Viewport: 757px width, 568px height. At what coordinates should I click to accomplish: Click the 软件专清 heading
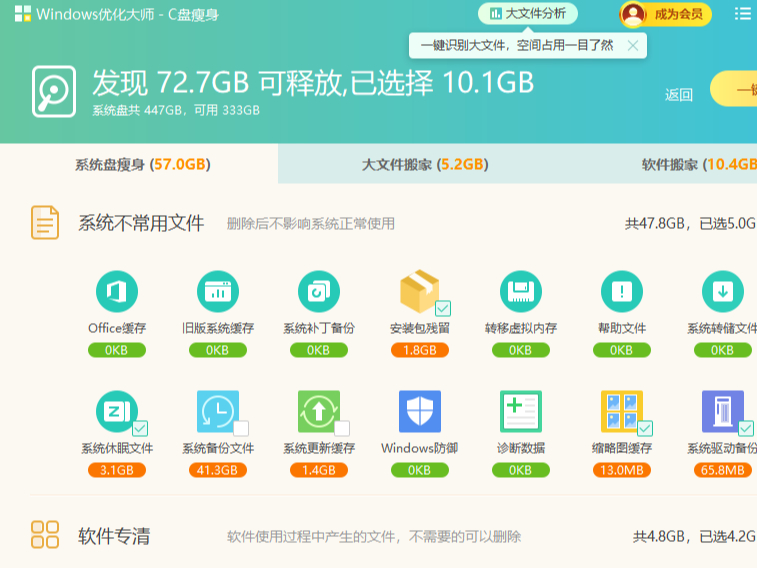(114, 536)
